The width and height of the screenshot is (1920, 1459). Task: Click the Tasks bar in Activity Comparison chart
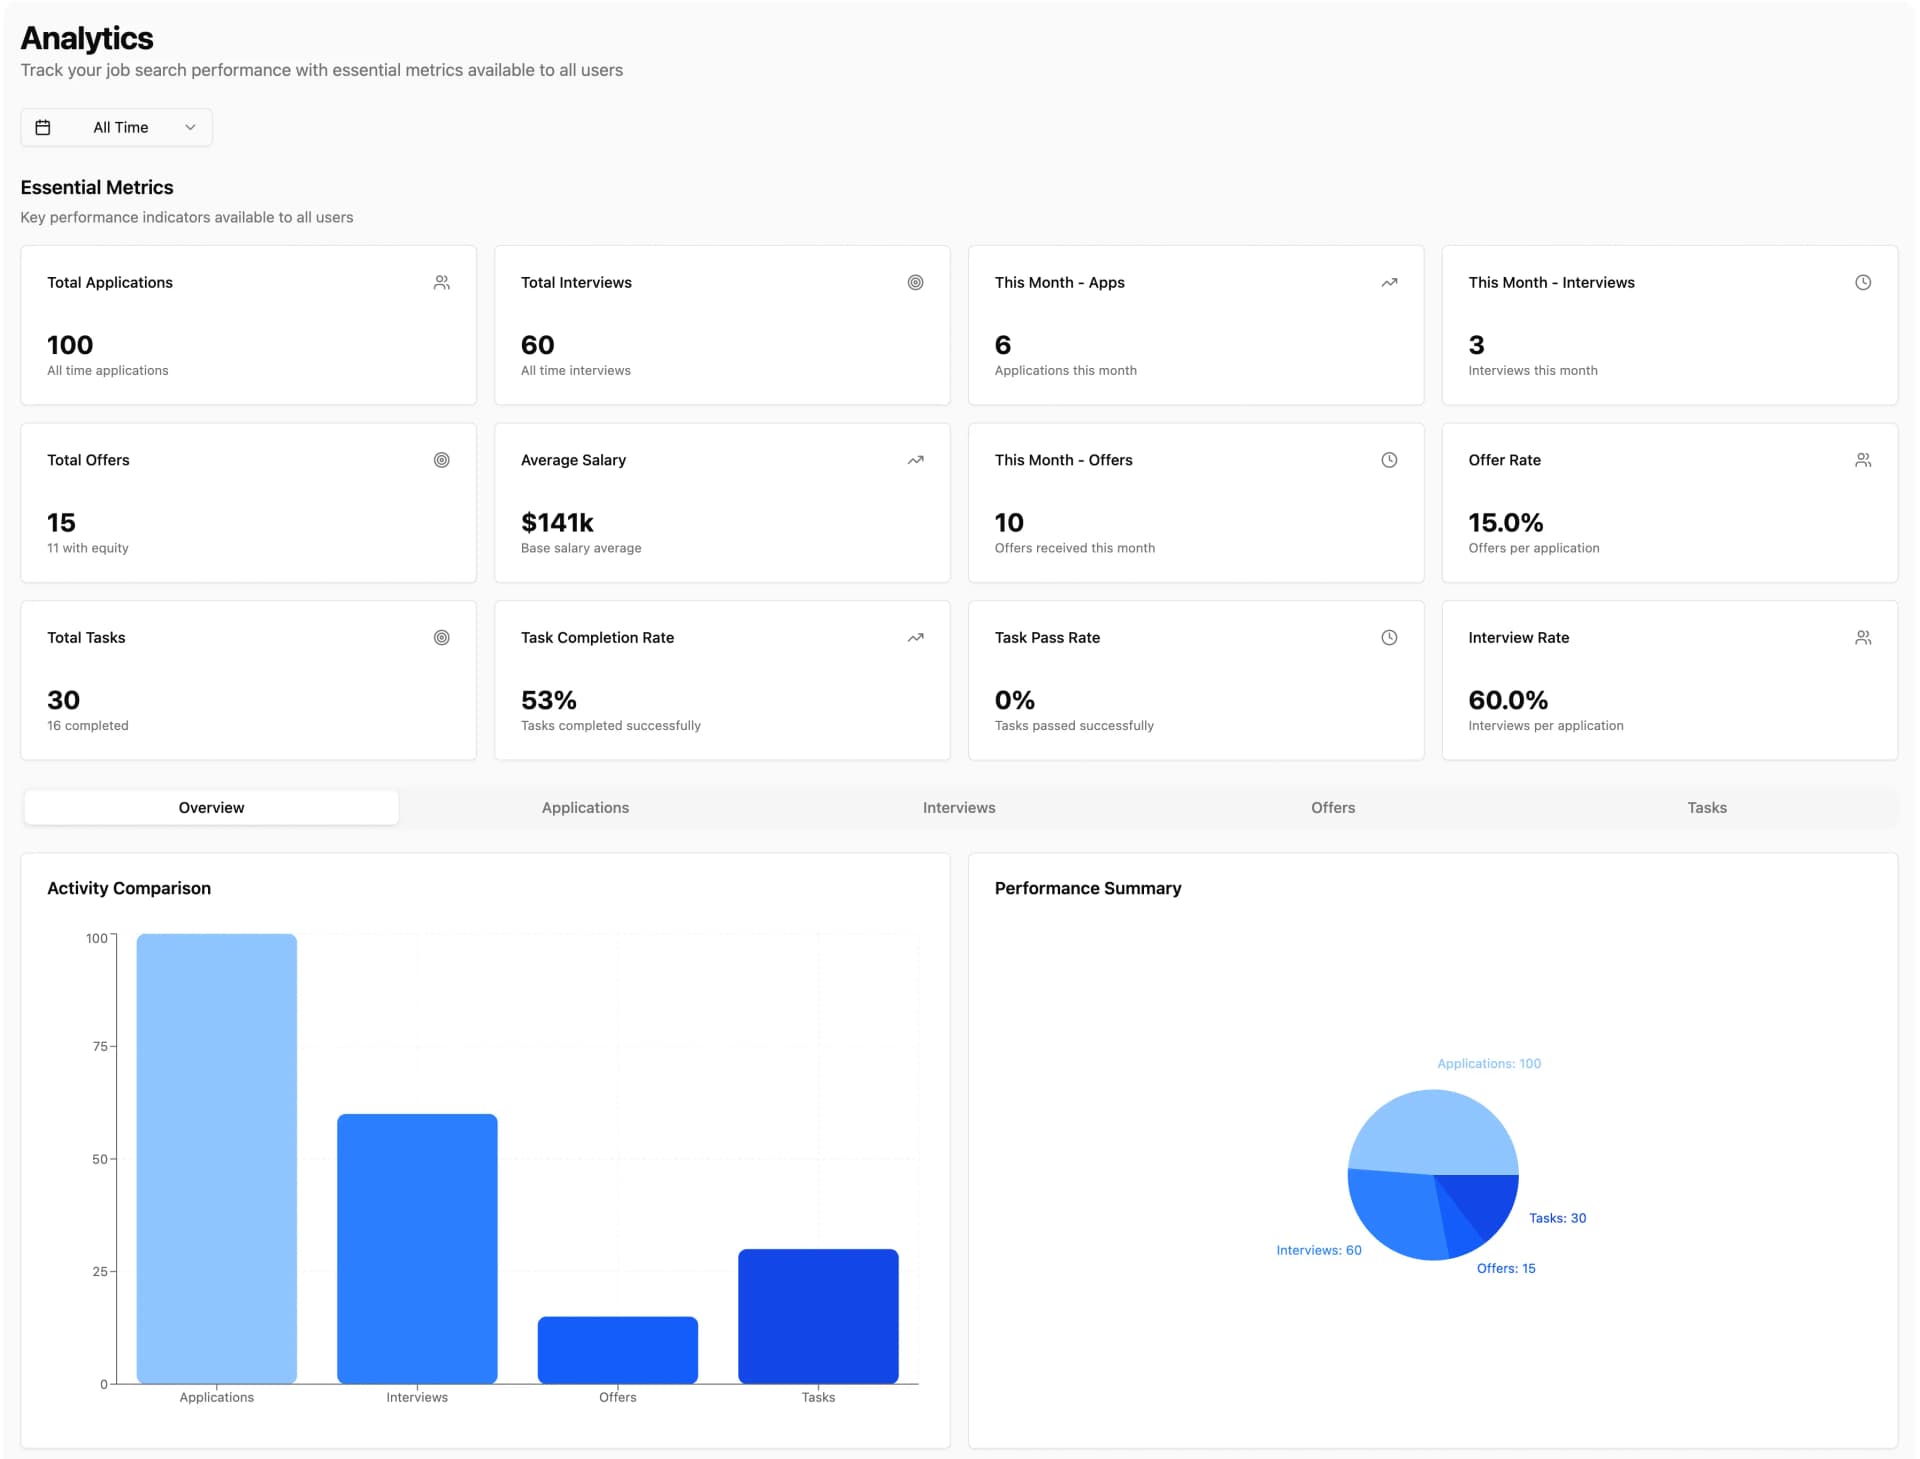[x=818, y=1315]
